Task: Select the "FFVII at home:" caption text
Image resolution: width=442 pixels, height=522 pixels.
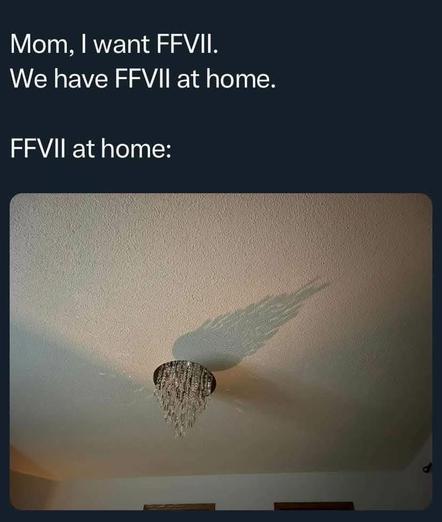Action: tap(91, 148)
